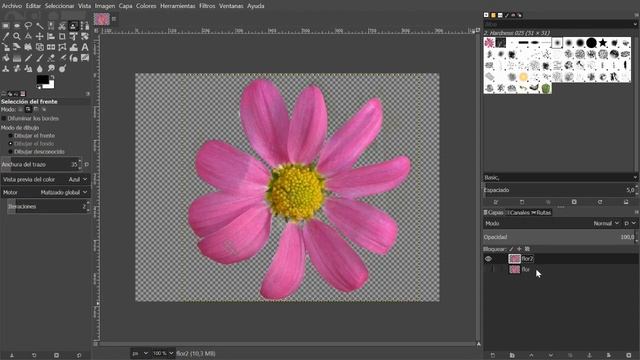Select the Paintbrush tool

40,58
